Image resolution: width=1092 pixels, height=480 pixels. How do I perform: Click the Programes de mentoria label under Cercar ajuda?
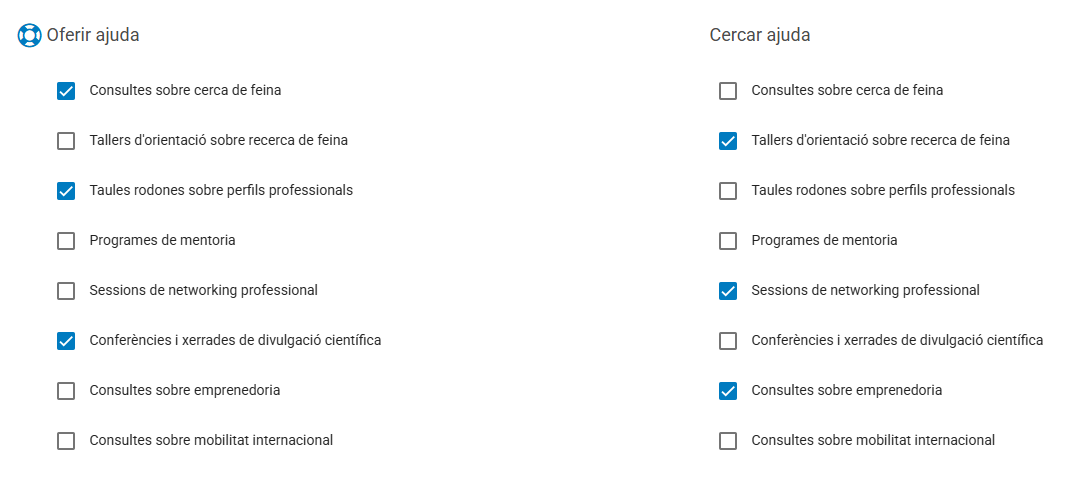point(824,240)
